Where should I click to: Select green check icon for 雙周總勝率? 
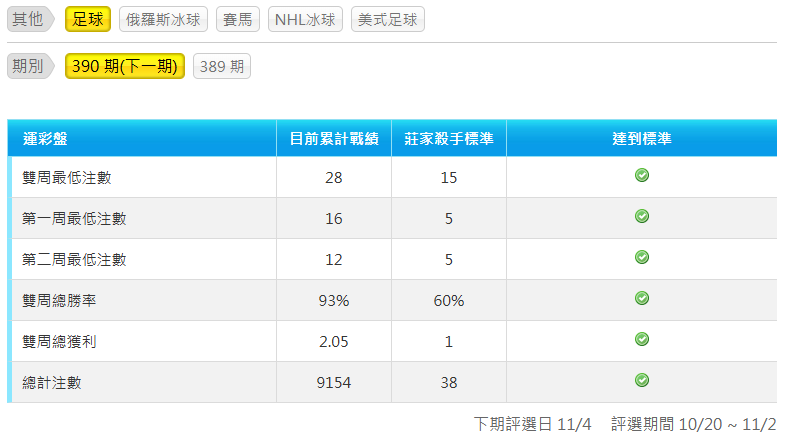coord(642,298)
